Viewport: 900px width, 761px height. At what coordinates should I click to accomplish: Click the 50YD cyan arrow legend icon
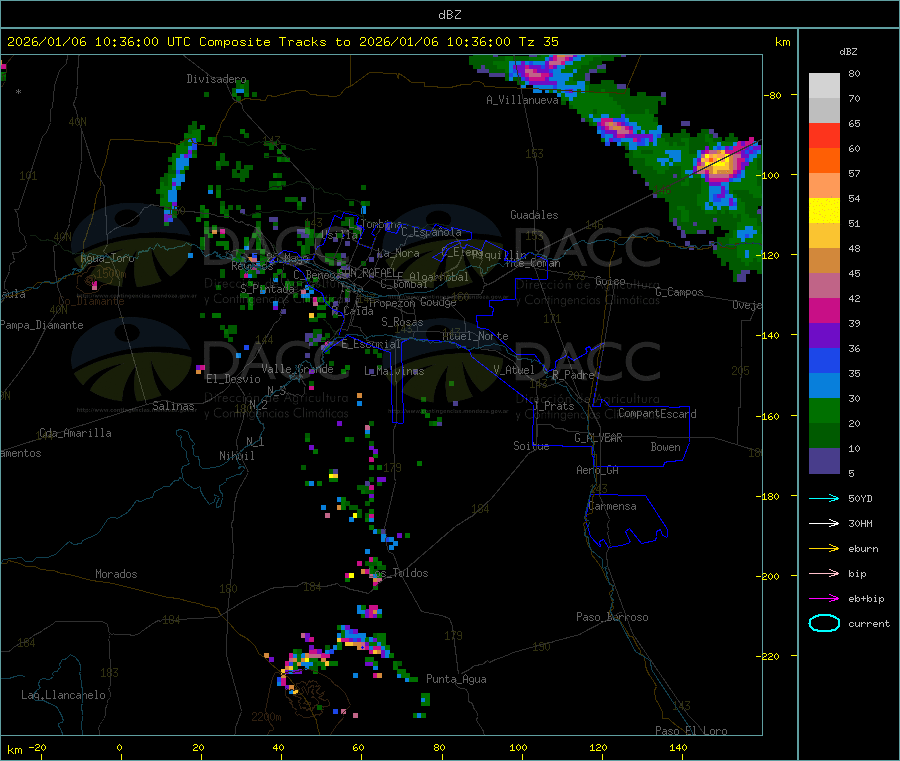point(824,498)
